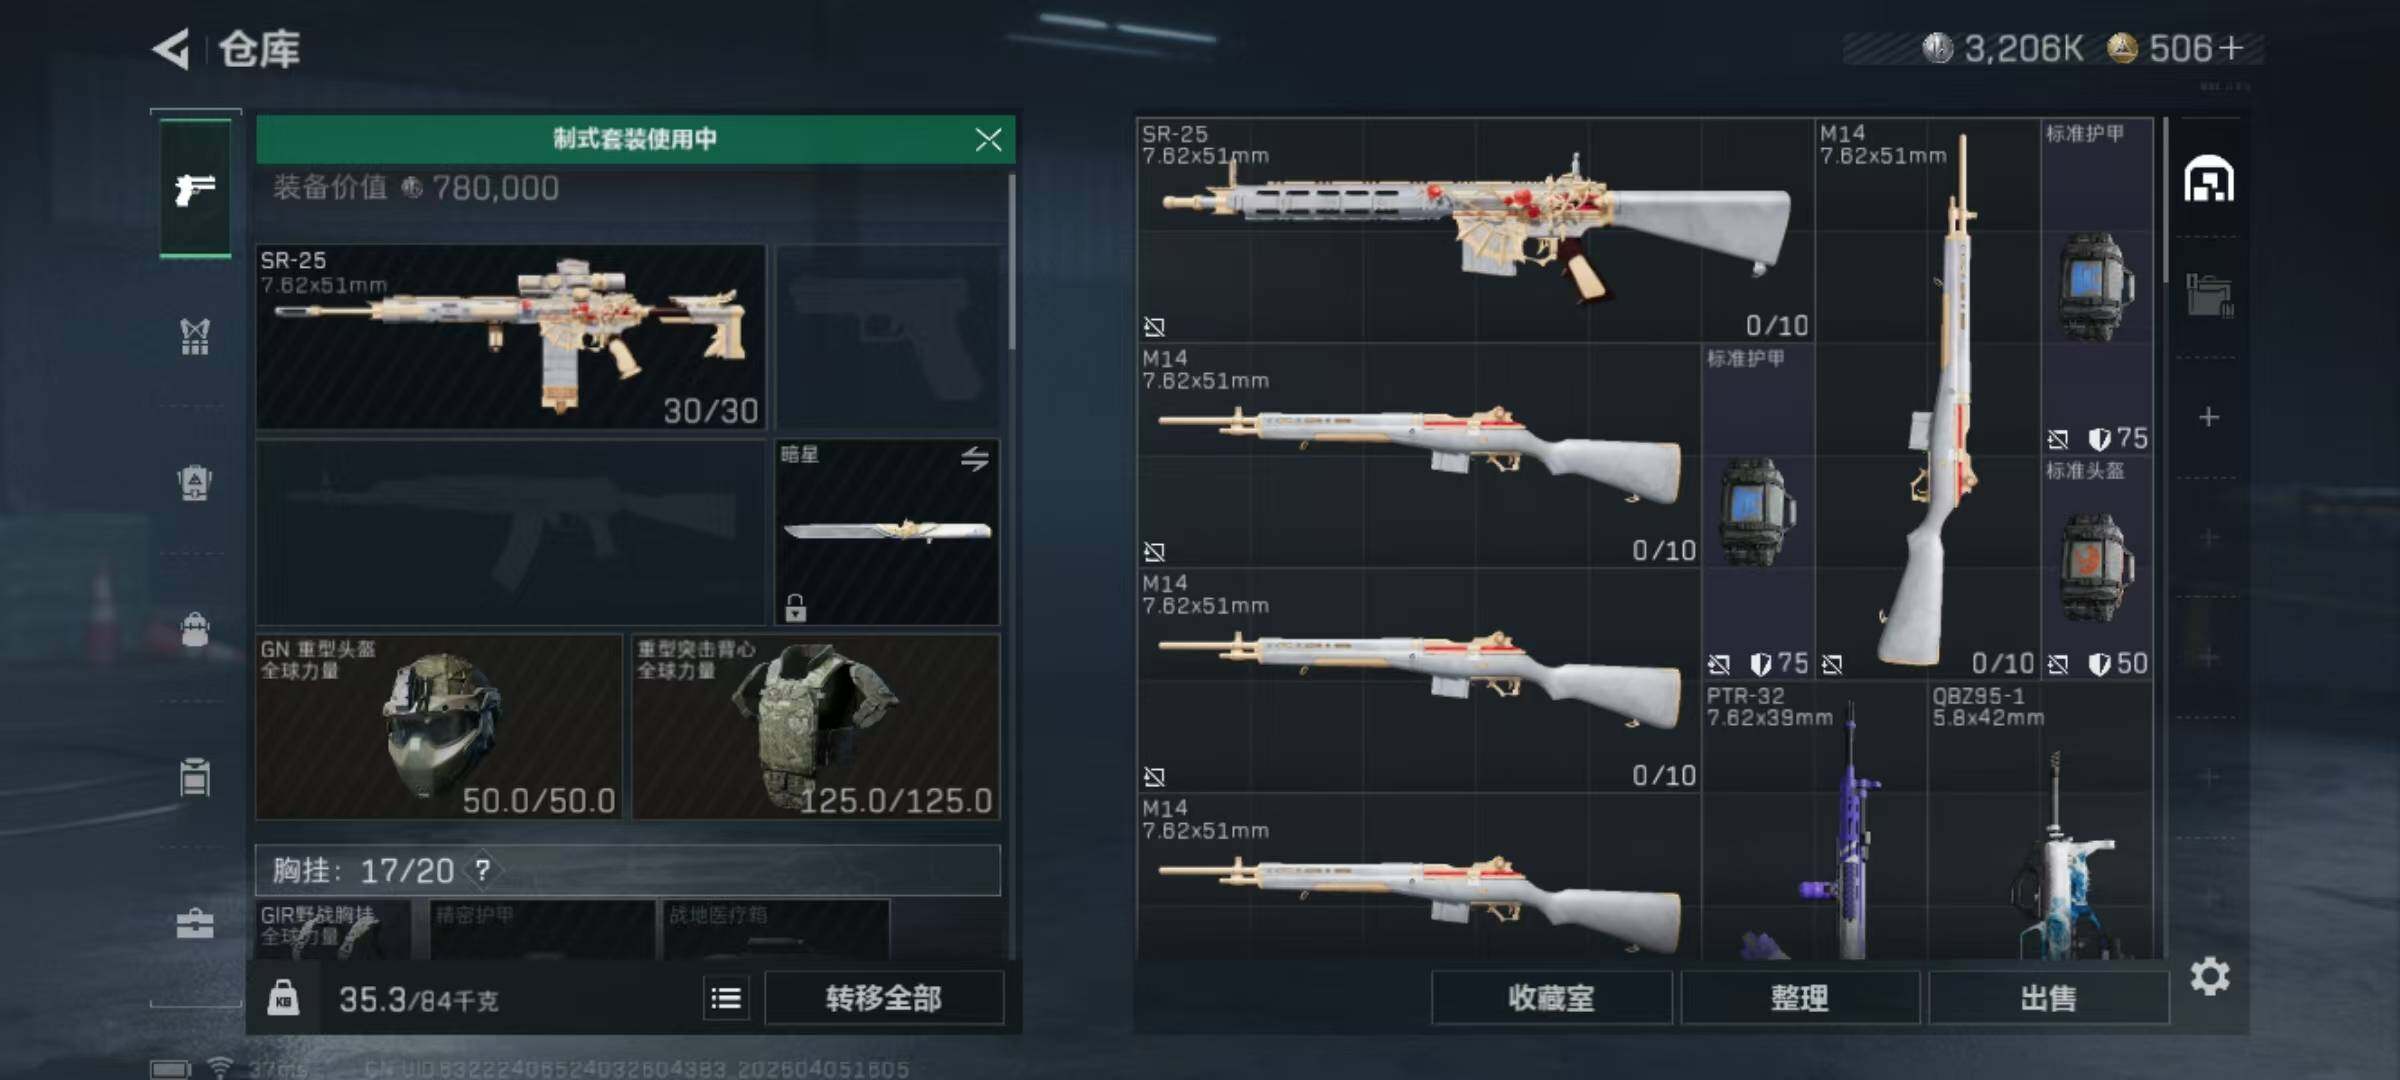
Task: Open the tactical vest category icon
Action: [195, 337]
